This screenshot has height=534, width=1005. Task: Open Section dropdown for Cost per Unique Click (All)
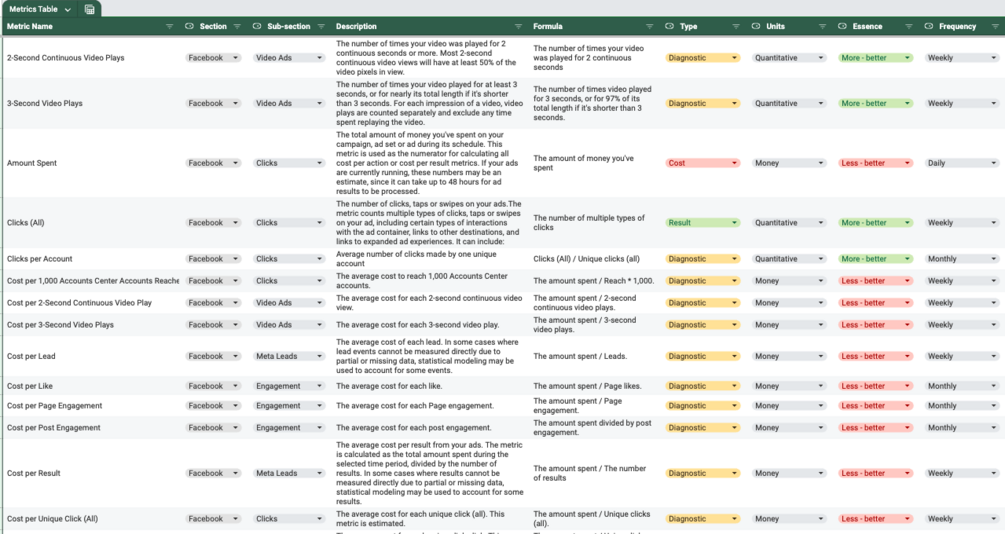(x=213, y=519)
